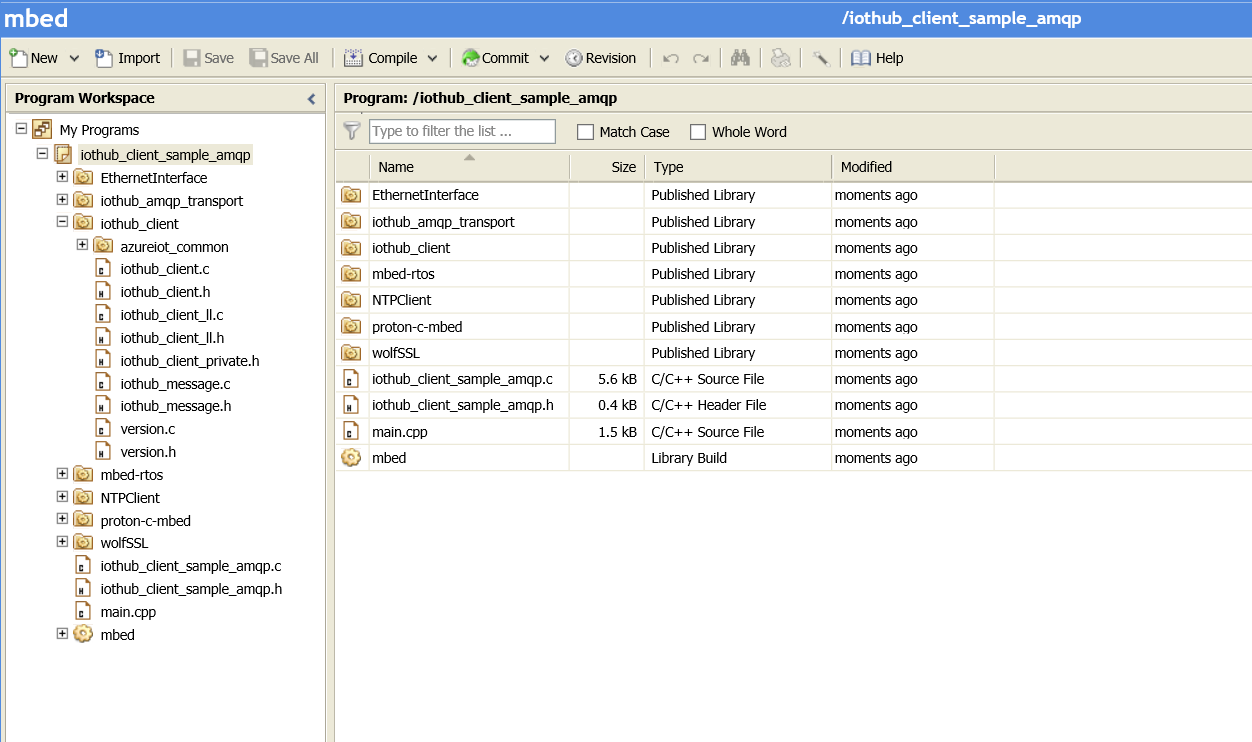Click wolfSSL folder icon in file list
The width and height of the screenshot is (1252, 742).
351,353
